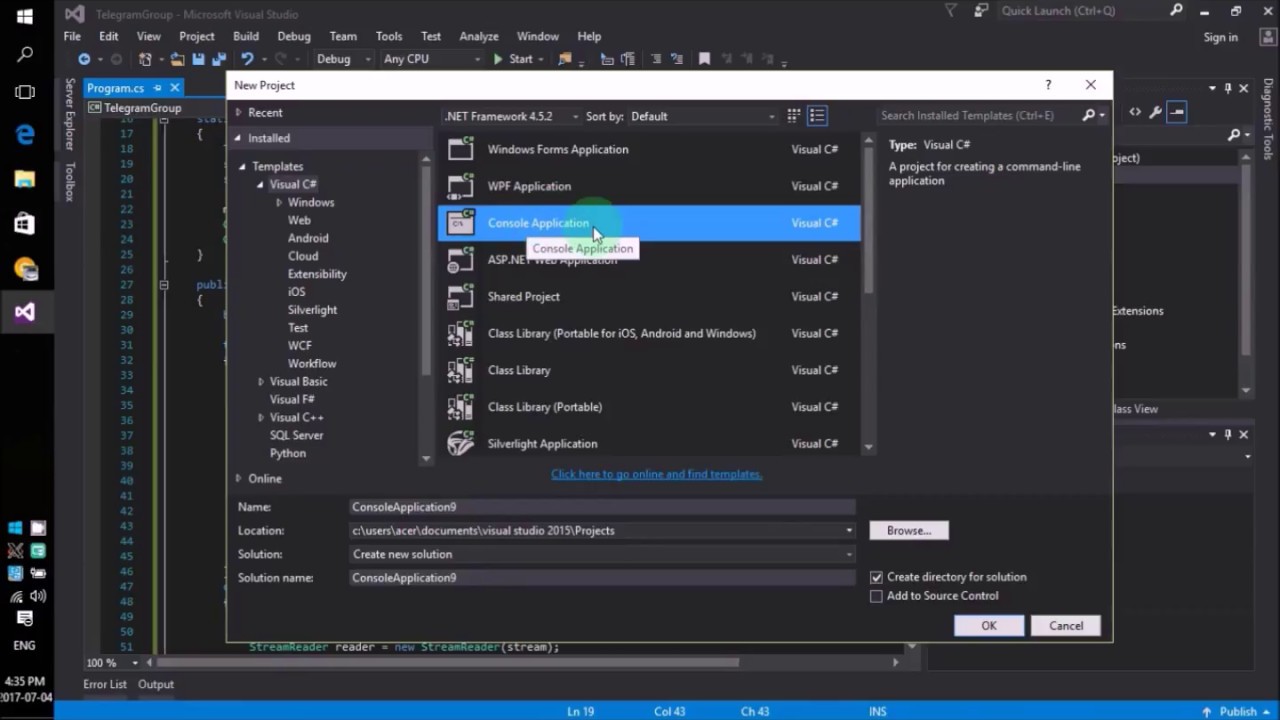Click the Navigate Backward arrow icon
The width and height of the screenshot is (1280, 720).
(x=84, y=59)
